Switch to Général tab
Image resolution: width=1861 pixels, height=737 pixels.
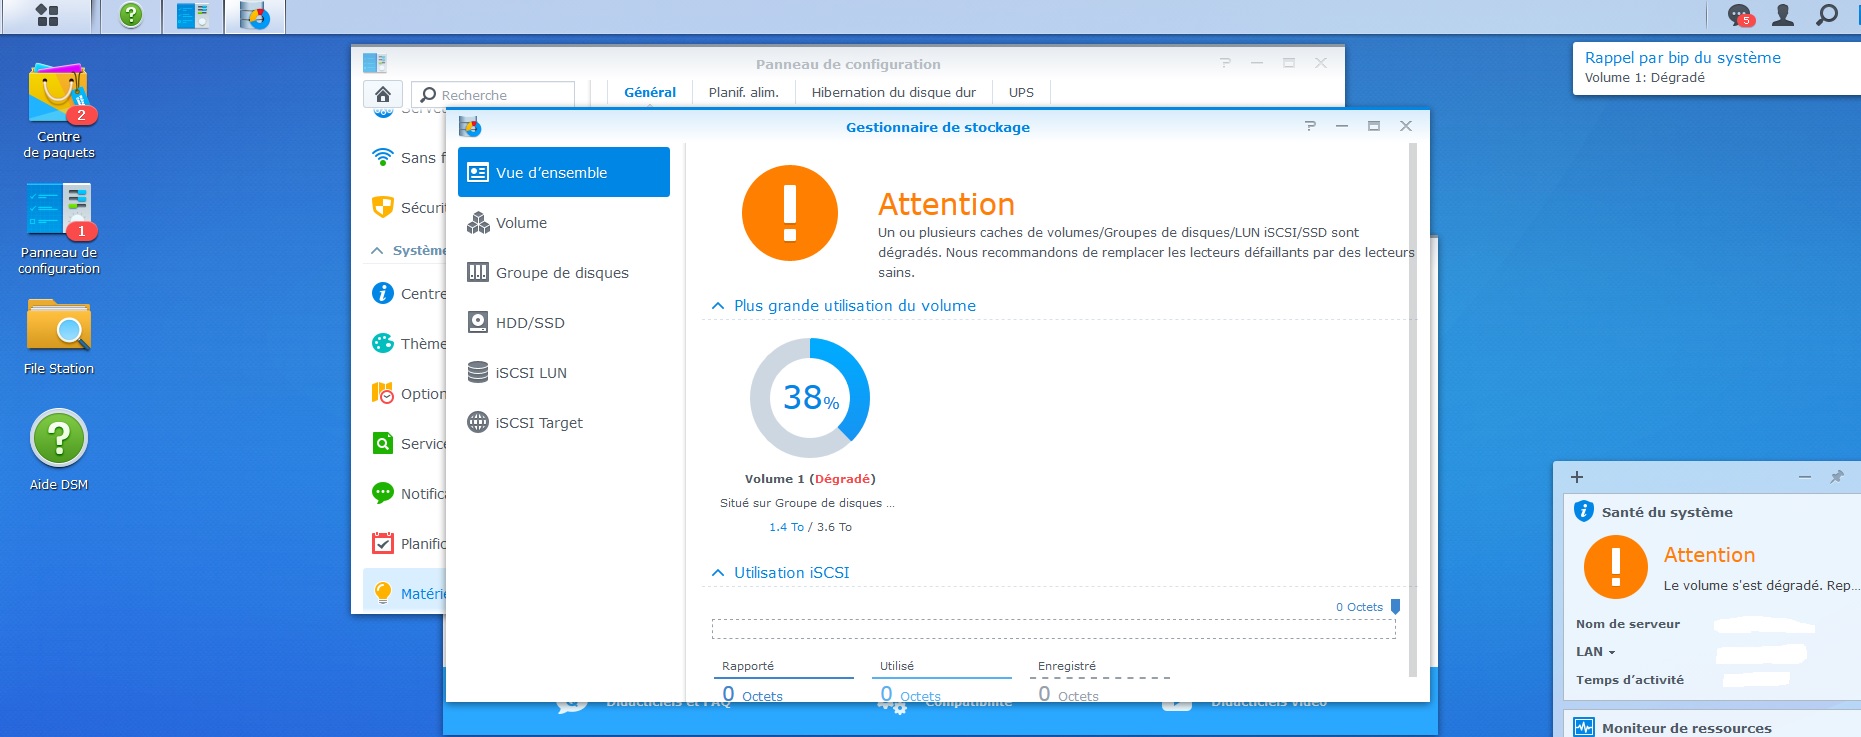(x=650, y=92)
